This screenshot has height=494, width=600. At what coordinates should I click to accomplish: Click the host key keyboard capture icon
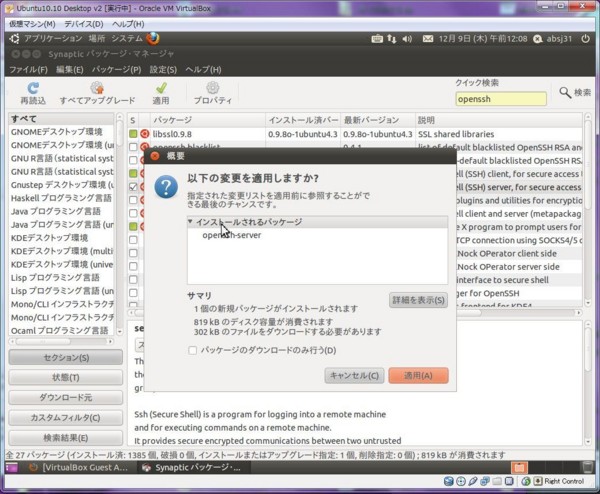tap(538, 481)
